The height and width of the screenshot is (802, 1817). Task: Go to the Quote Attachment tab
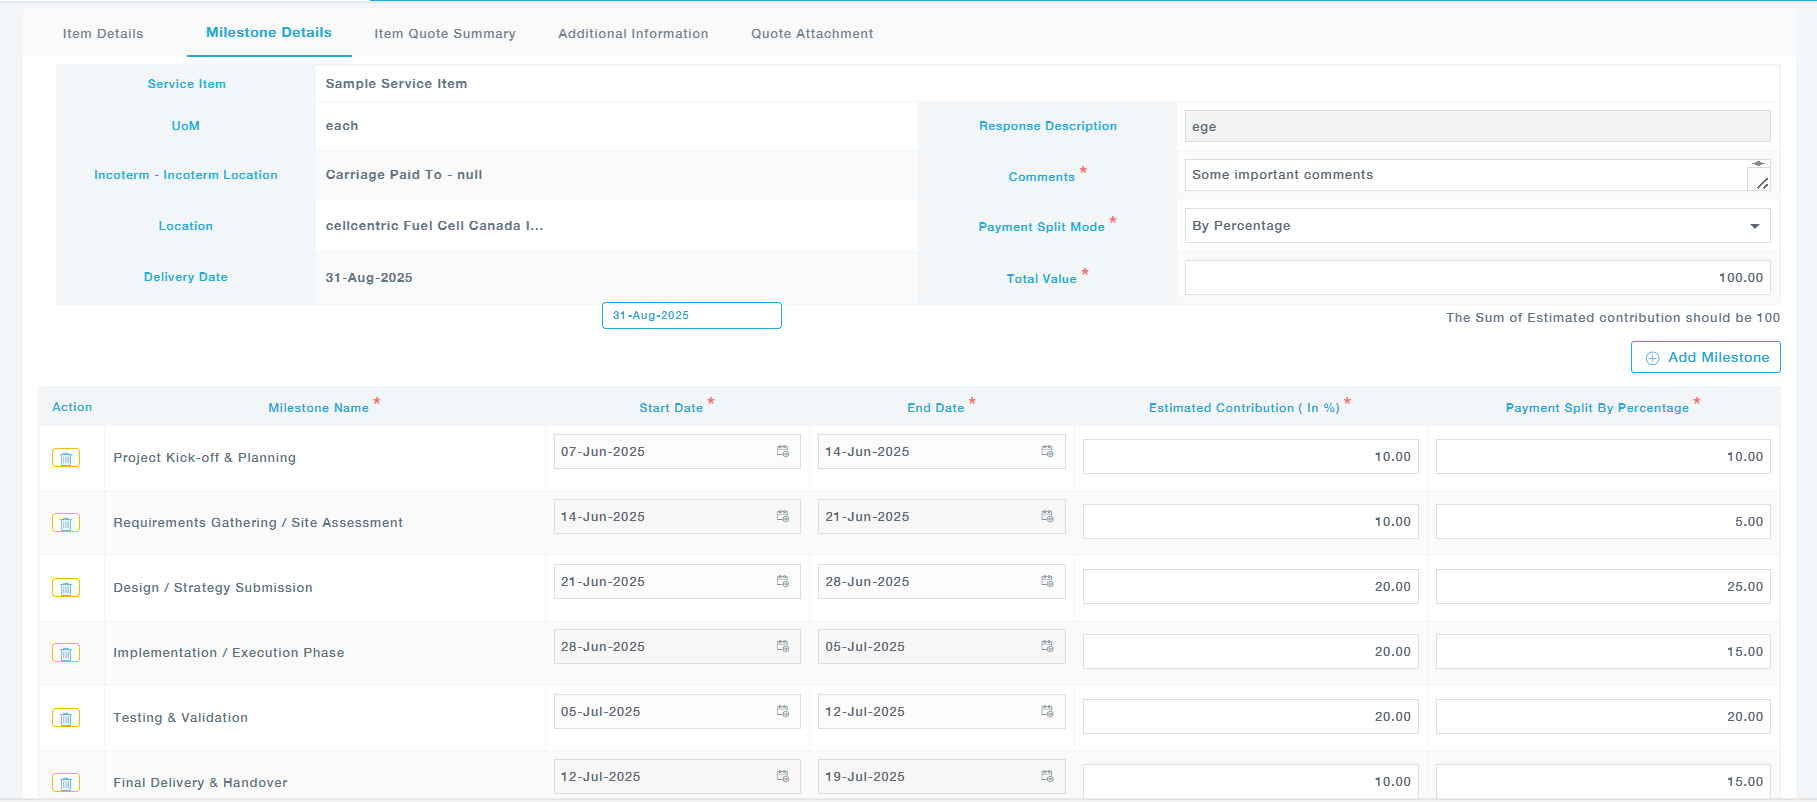812,34
